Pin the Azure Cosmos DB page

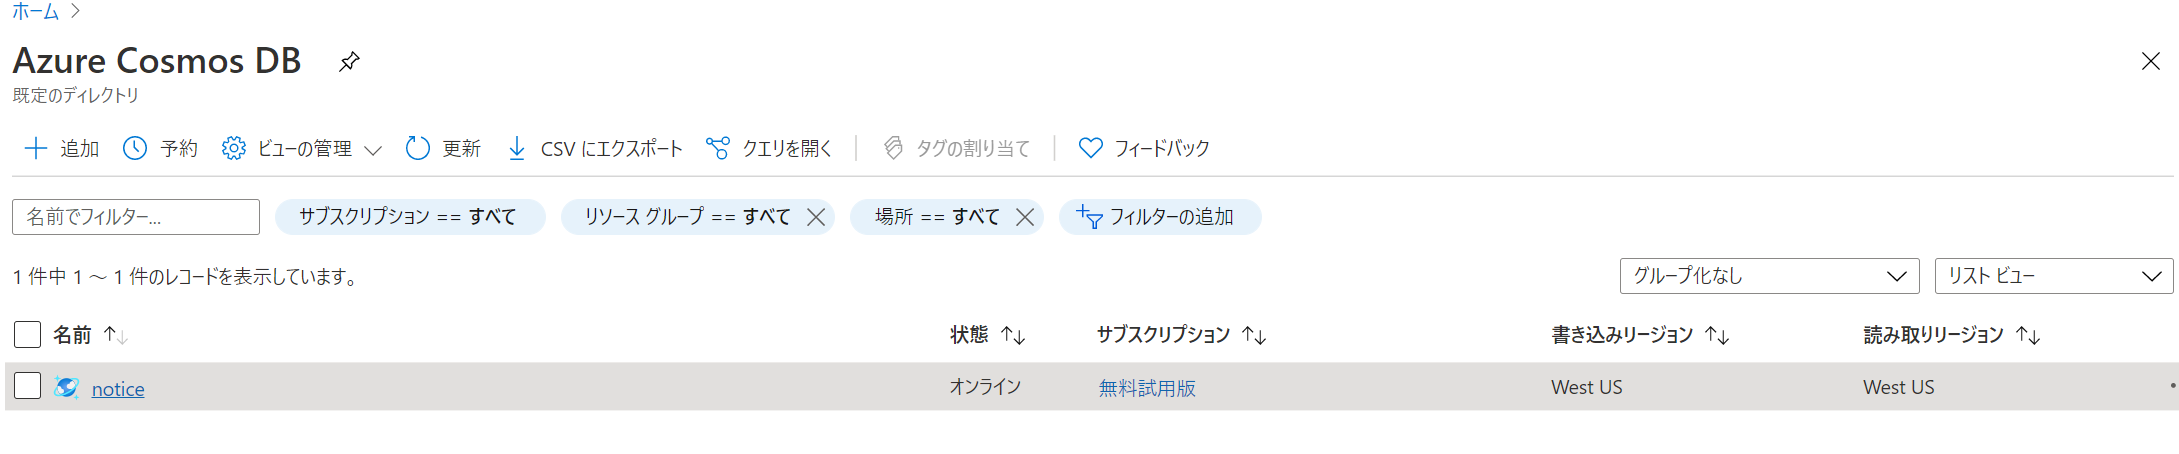pyautogui.click(x=349, y=62)
